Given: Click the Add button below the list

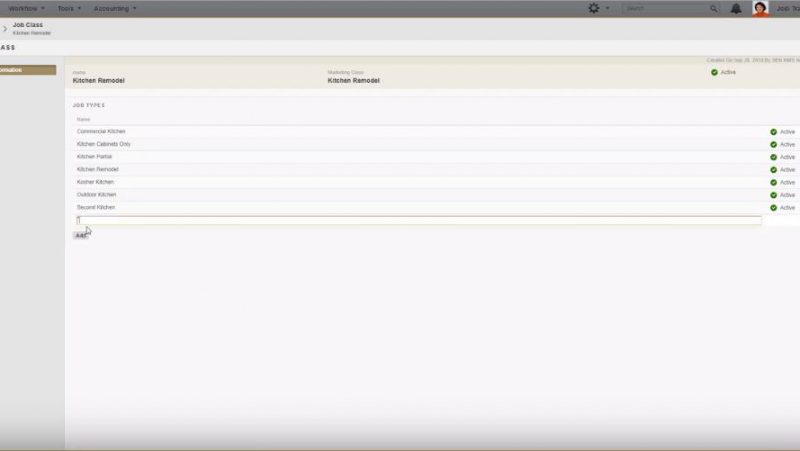Looking at the screenshot, I should coord(80,236).
